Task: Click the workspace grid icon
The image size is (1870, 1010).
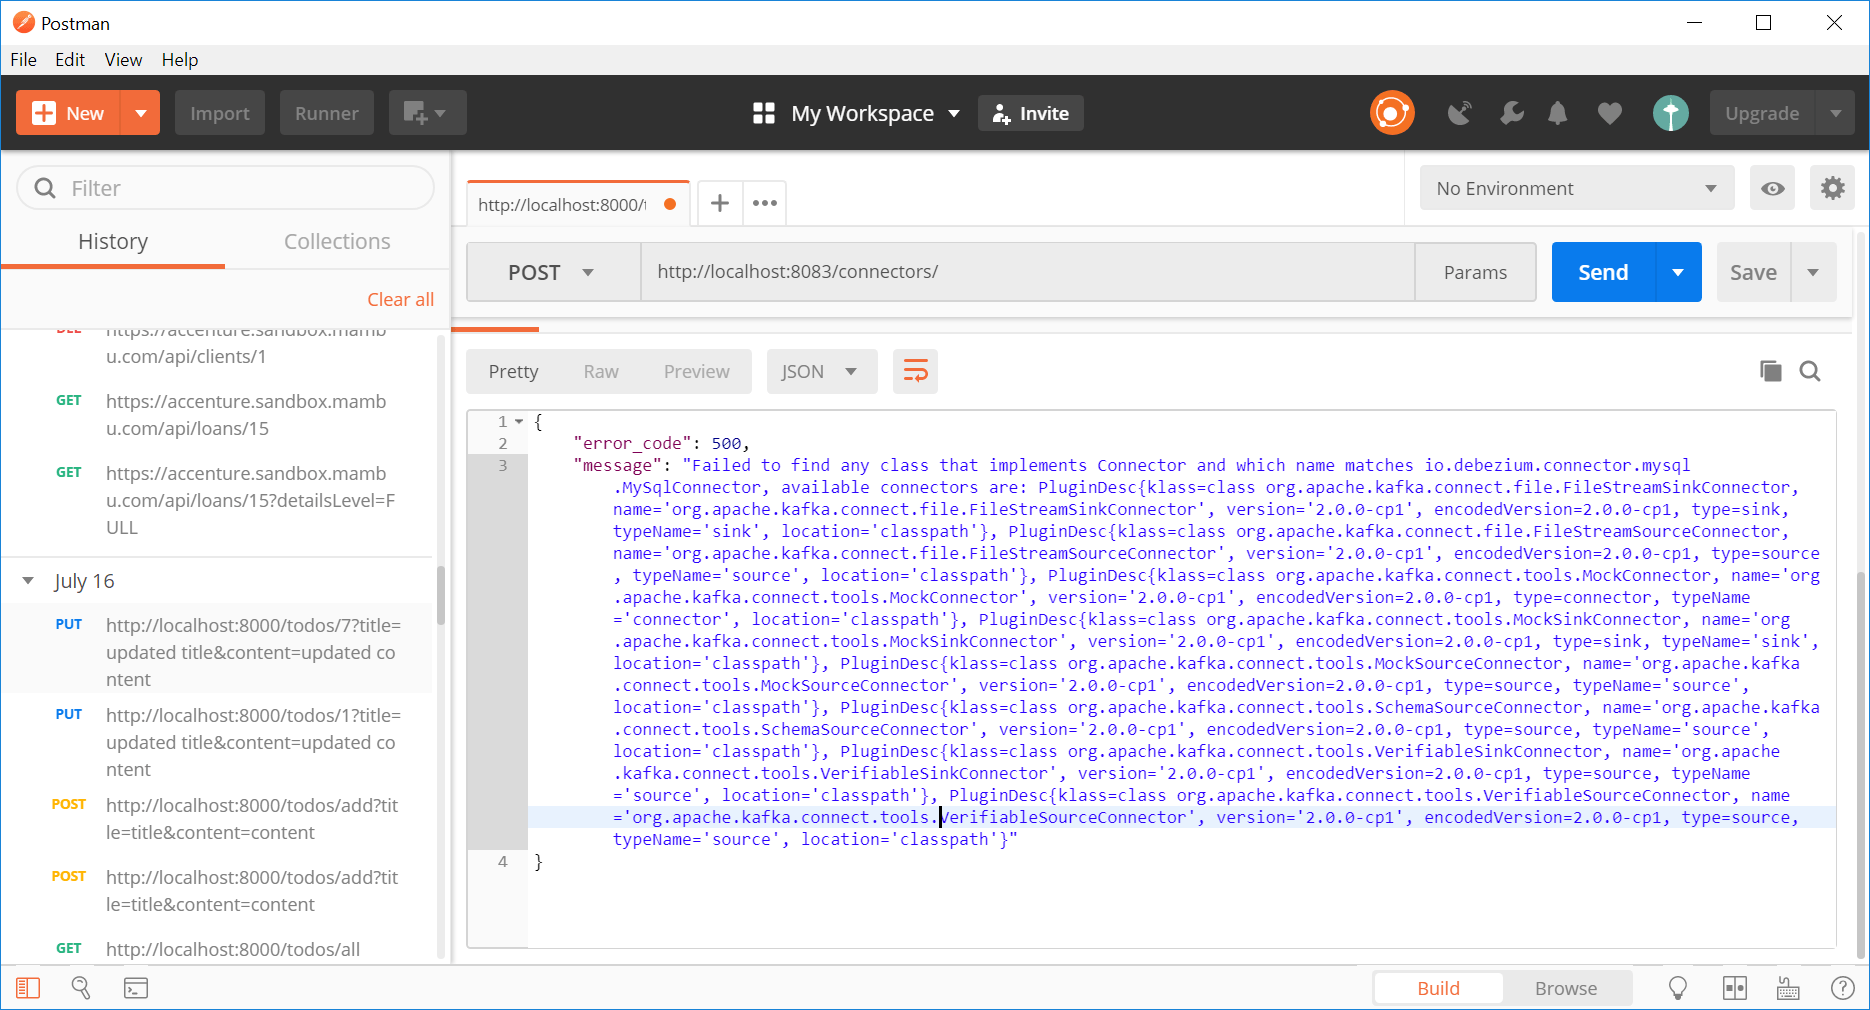Action: coord(764,113)
